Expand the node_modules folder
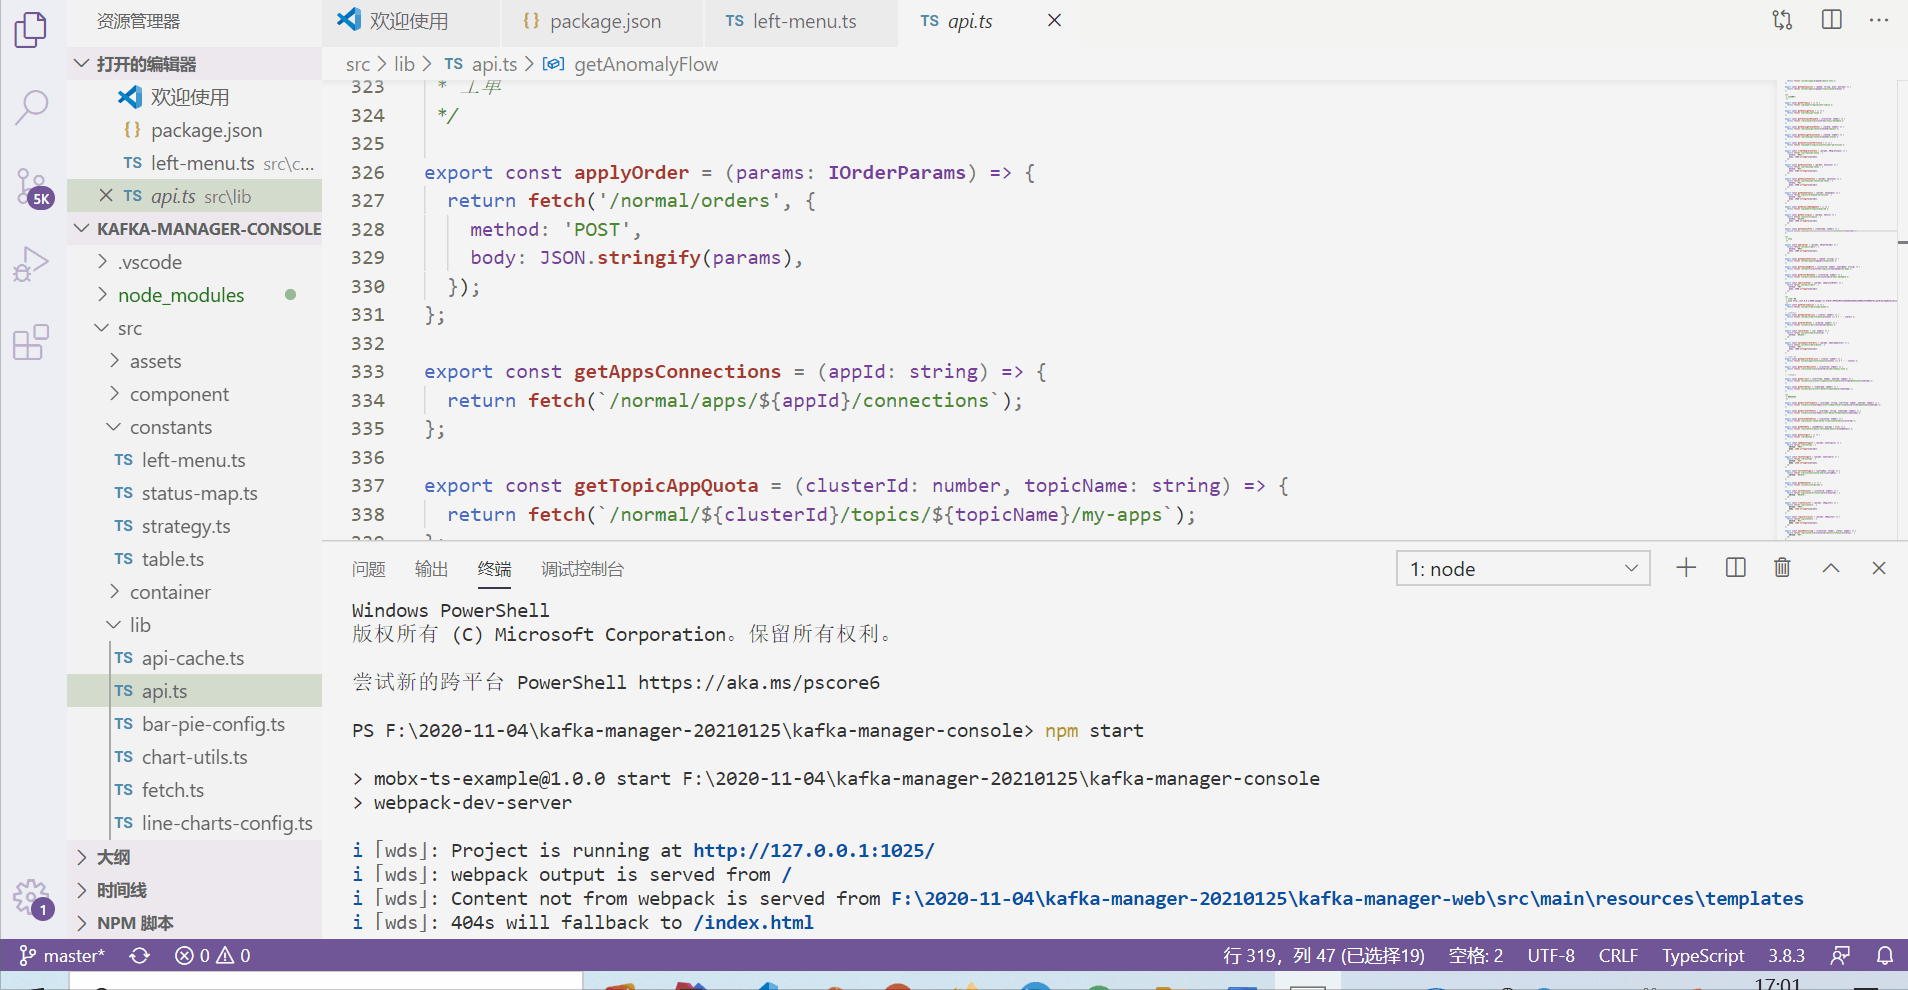Screen dimensions: 1908x990 click(x=195, y=295)
